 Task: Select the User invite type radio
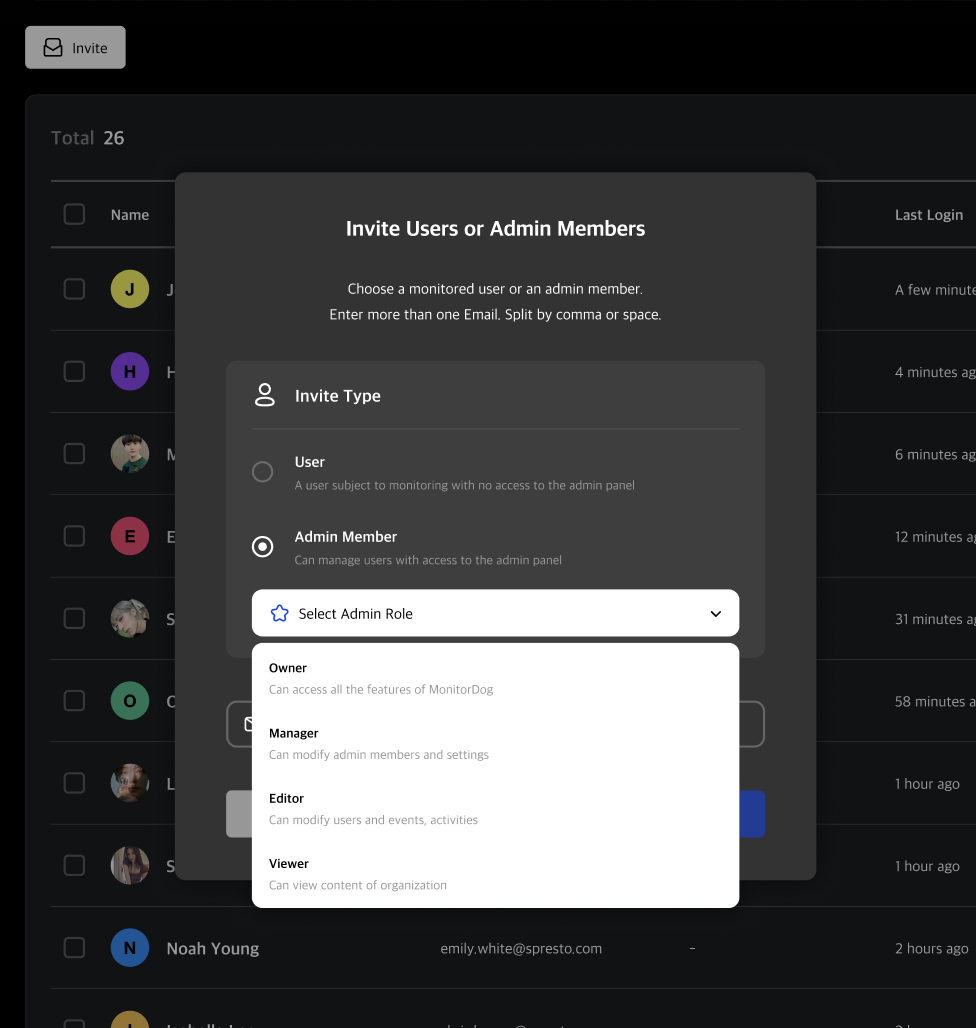tap(262, 472)
